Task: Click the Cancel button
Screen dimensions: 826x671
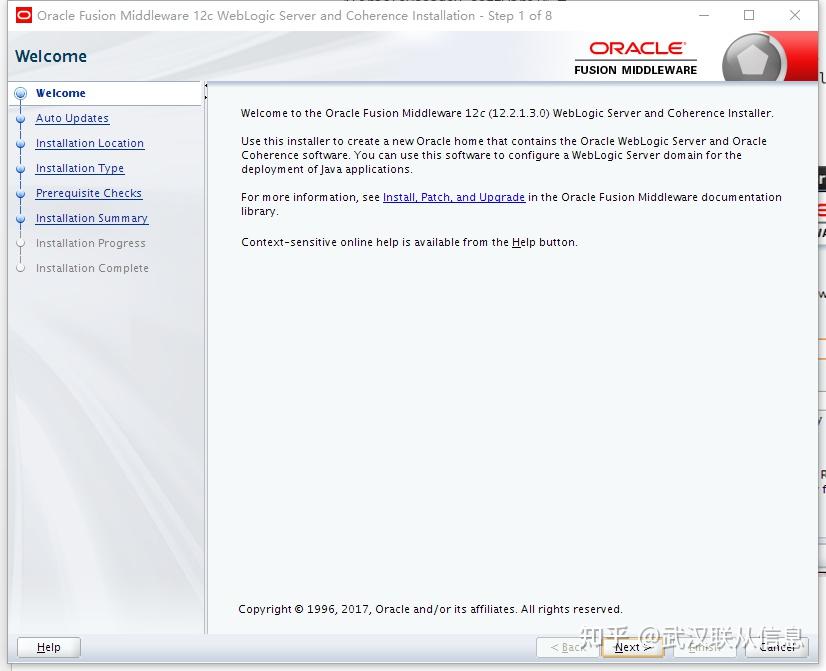Action: 778,647
